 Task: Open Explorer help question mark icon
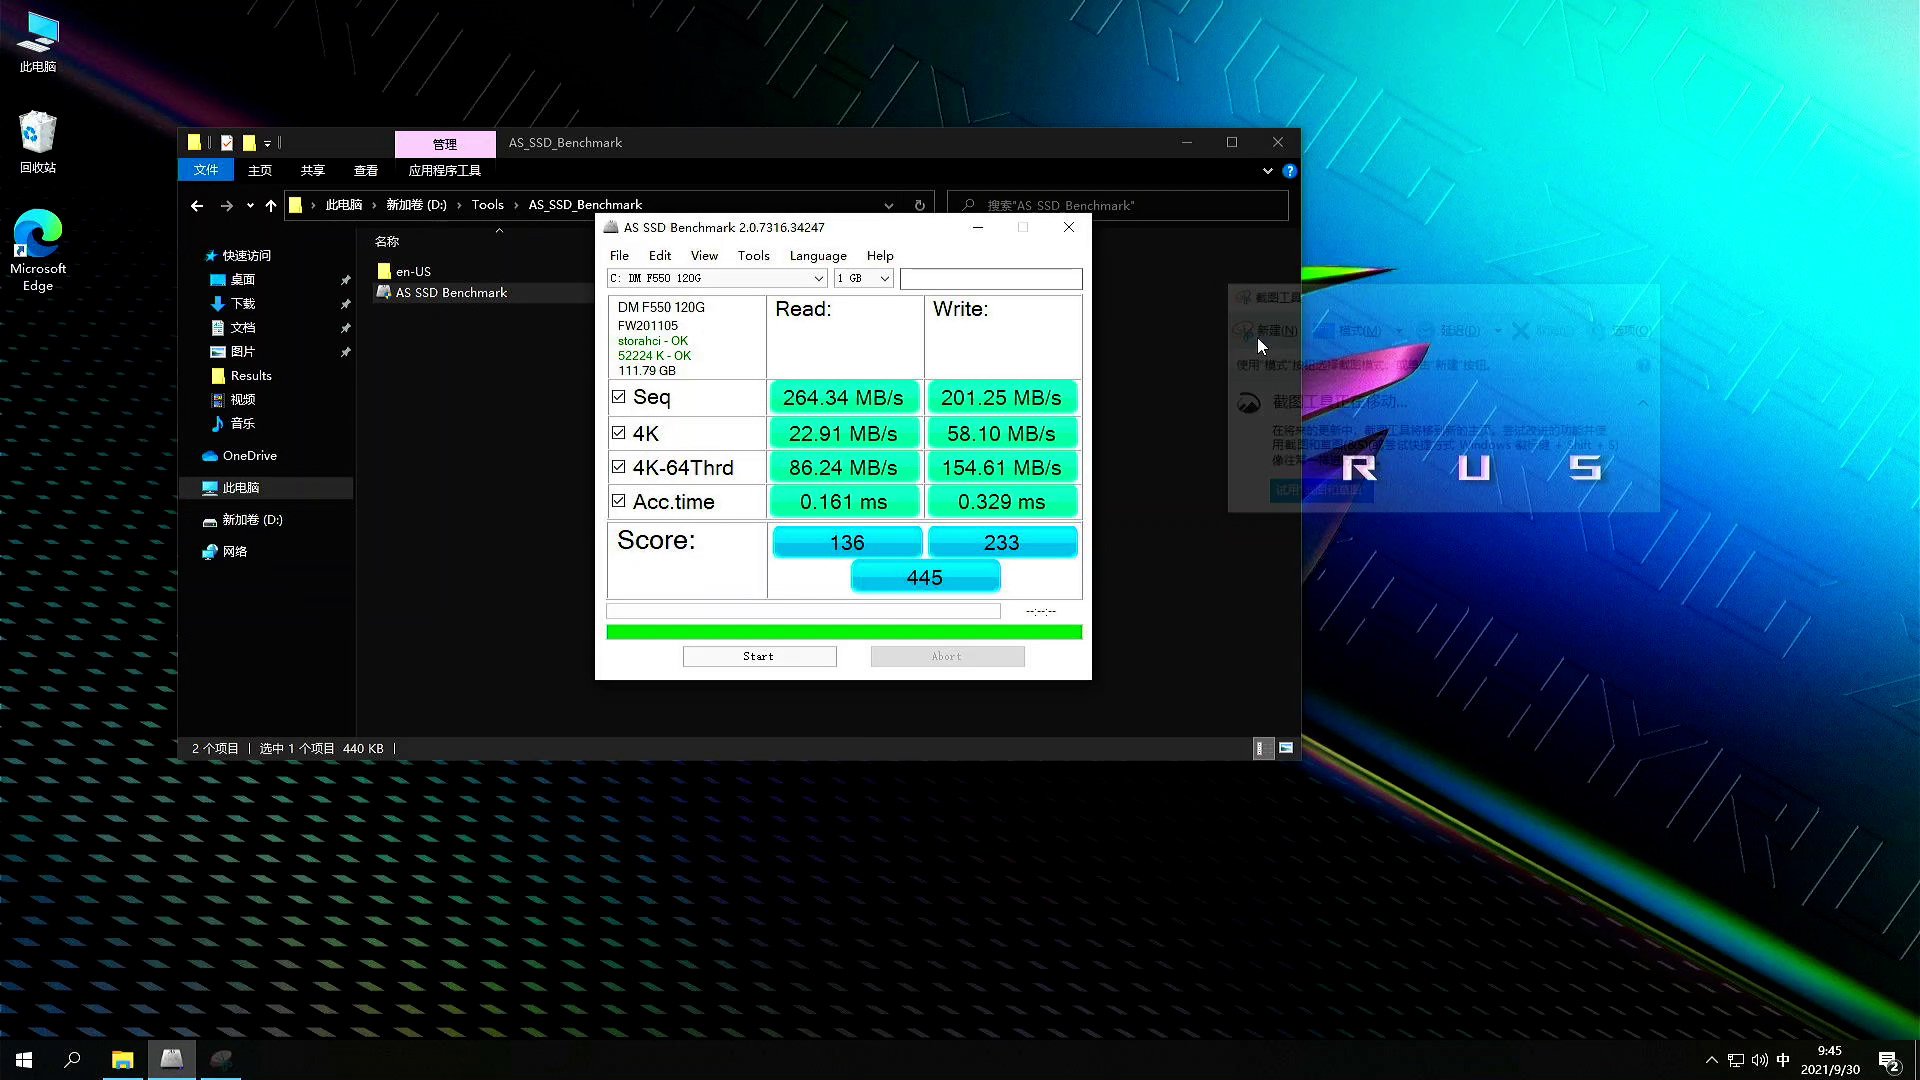coord(1290,171)
